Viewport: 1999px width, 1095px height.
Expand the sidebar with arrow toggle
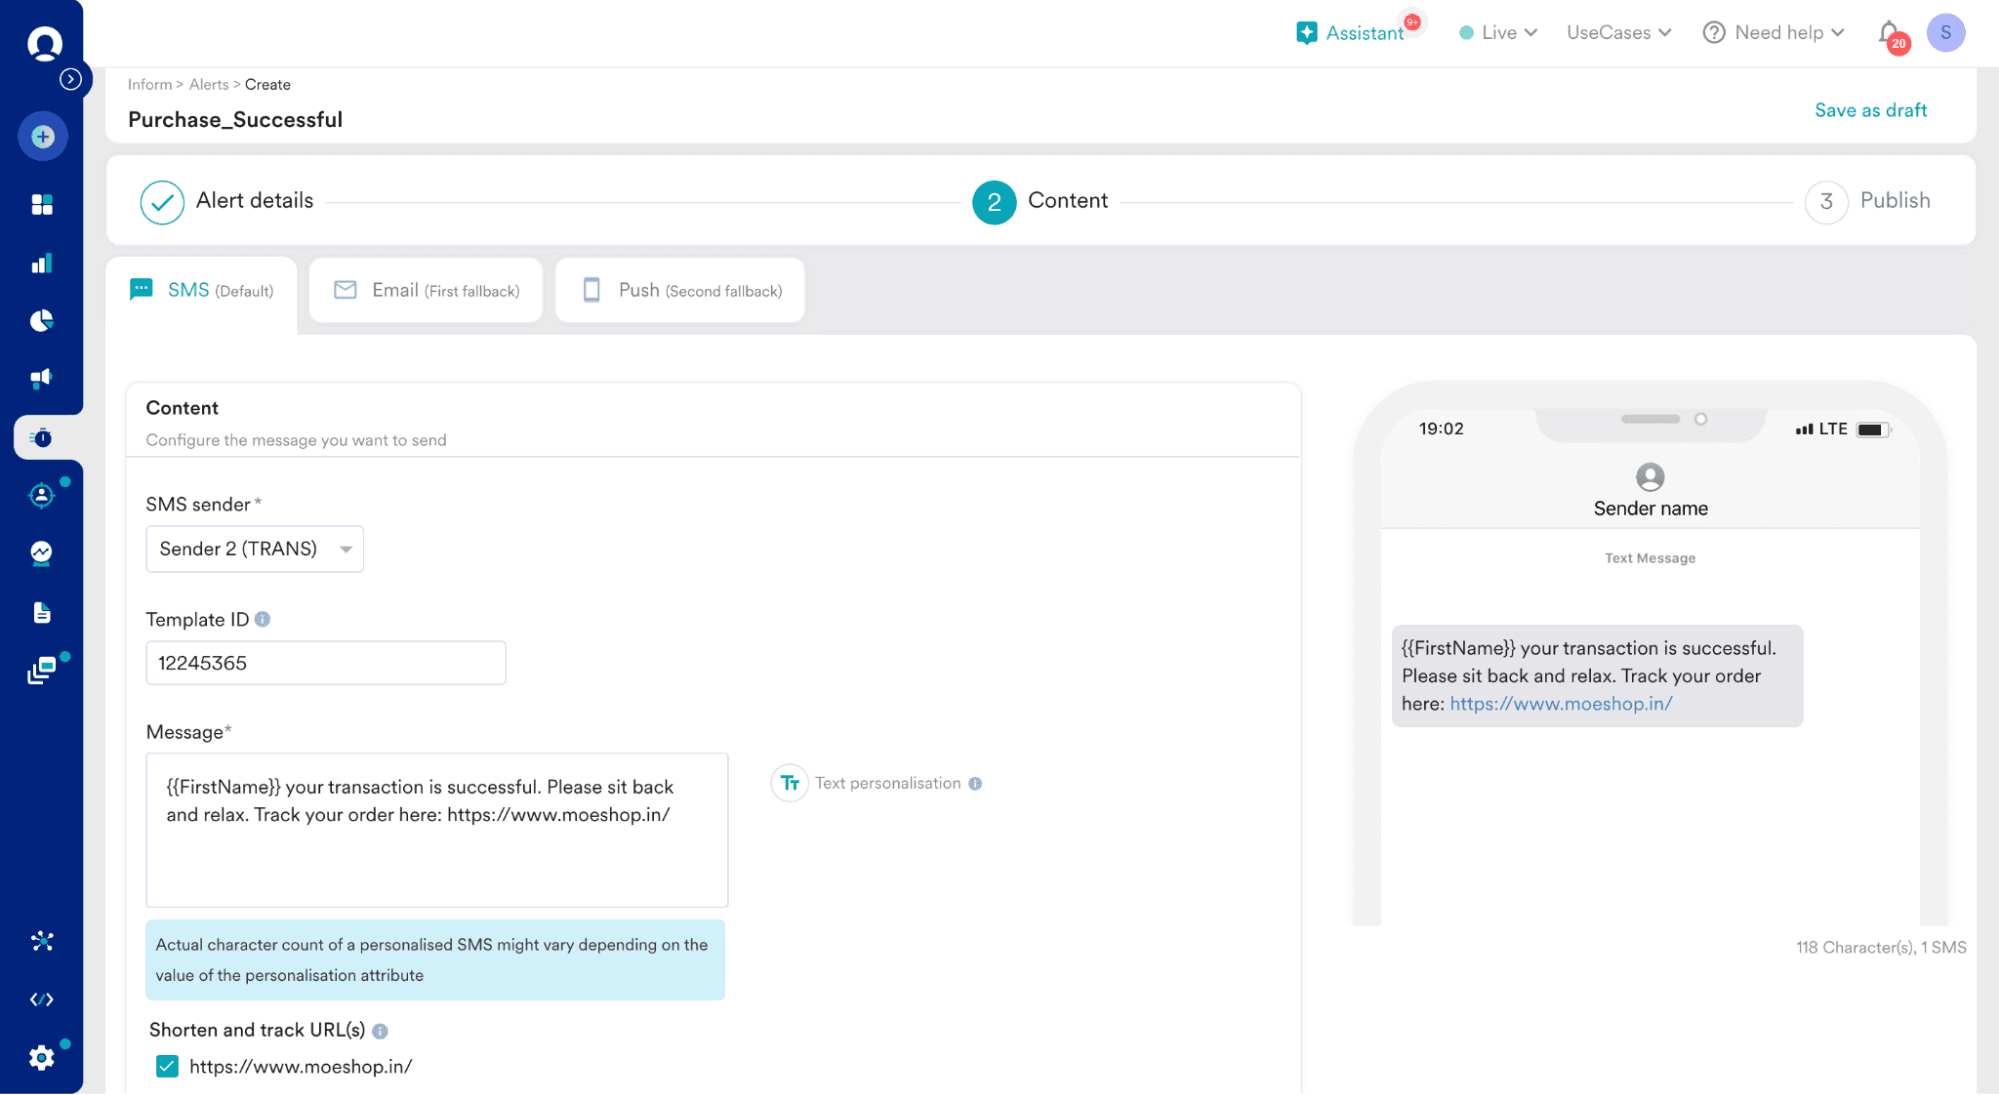click(71, 79)
